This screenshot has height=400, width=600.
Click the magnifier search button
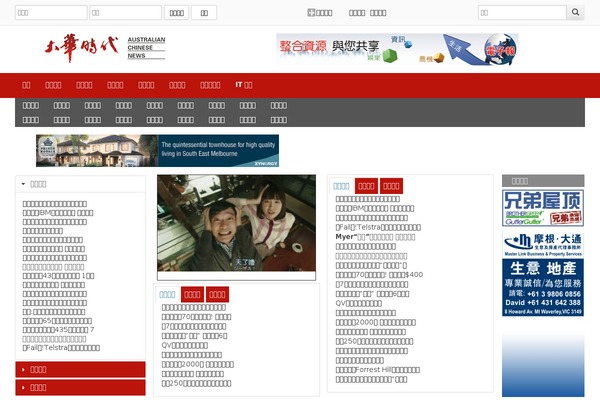coord(575,12)
